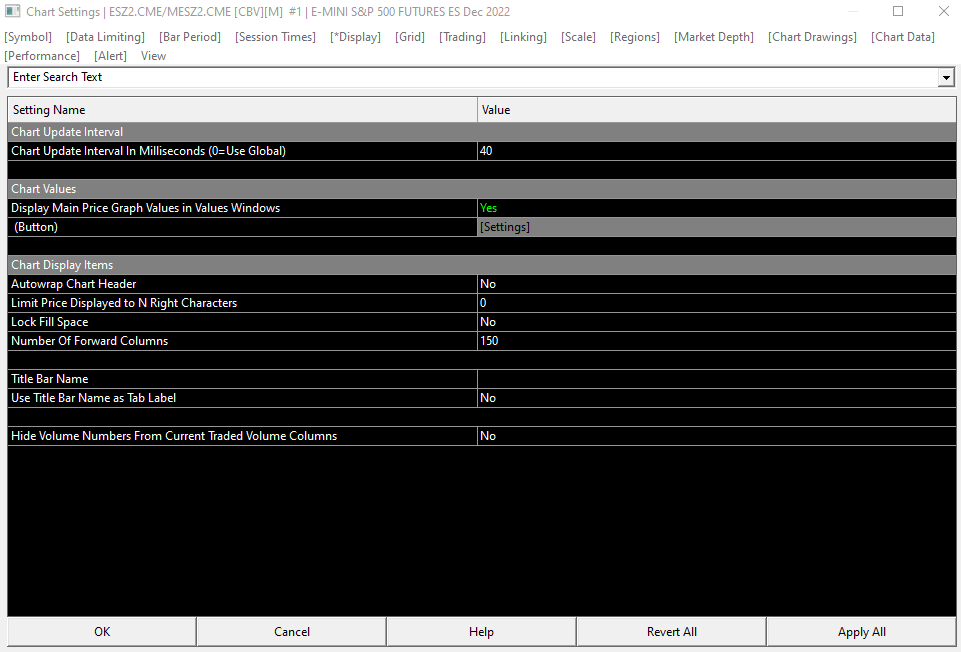
Task: Toggle the Lock Fill Space No value
Action: [716, 322]
